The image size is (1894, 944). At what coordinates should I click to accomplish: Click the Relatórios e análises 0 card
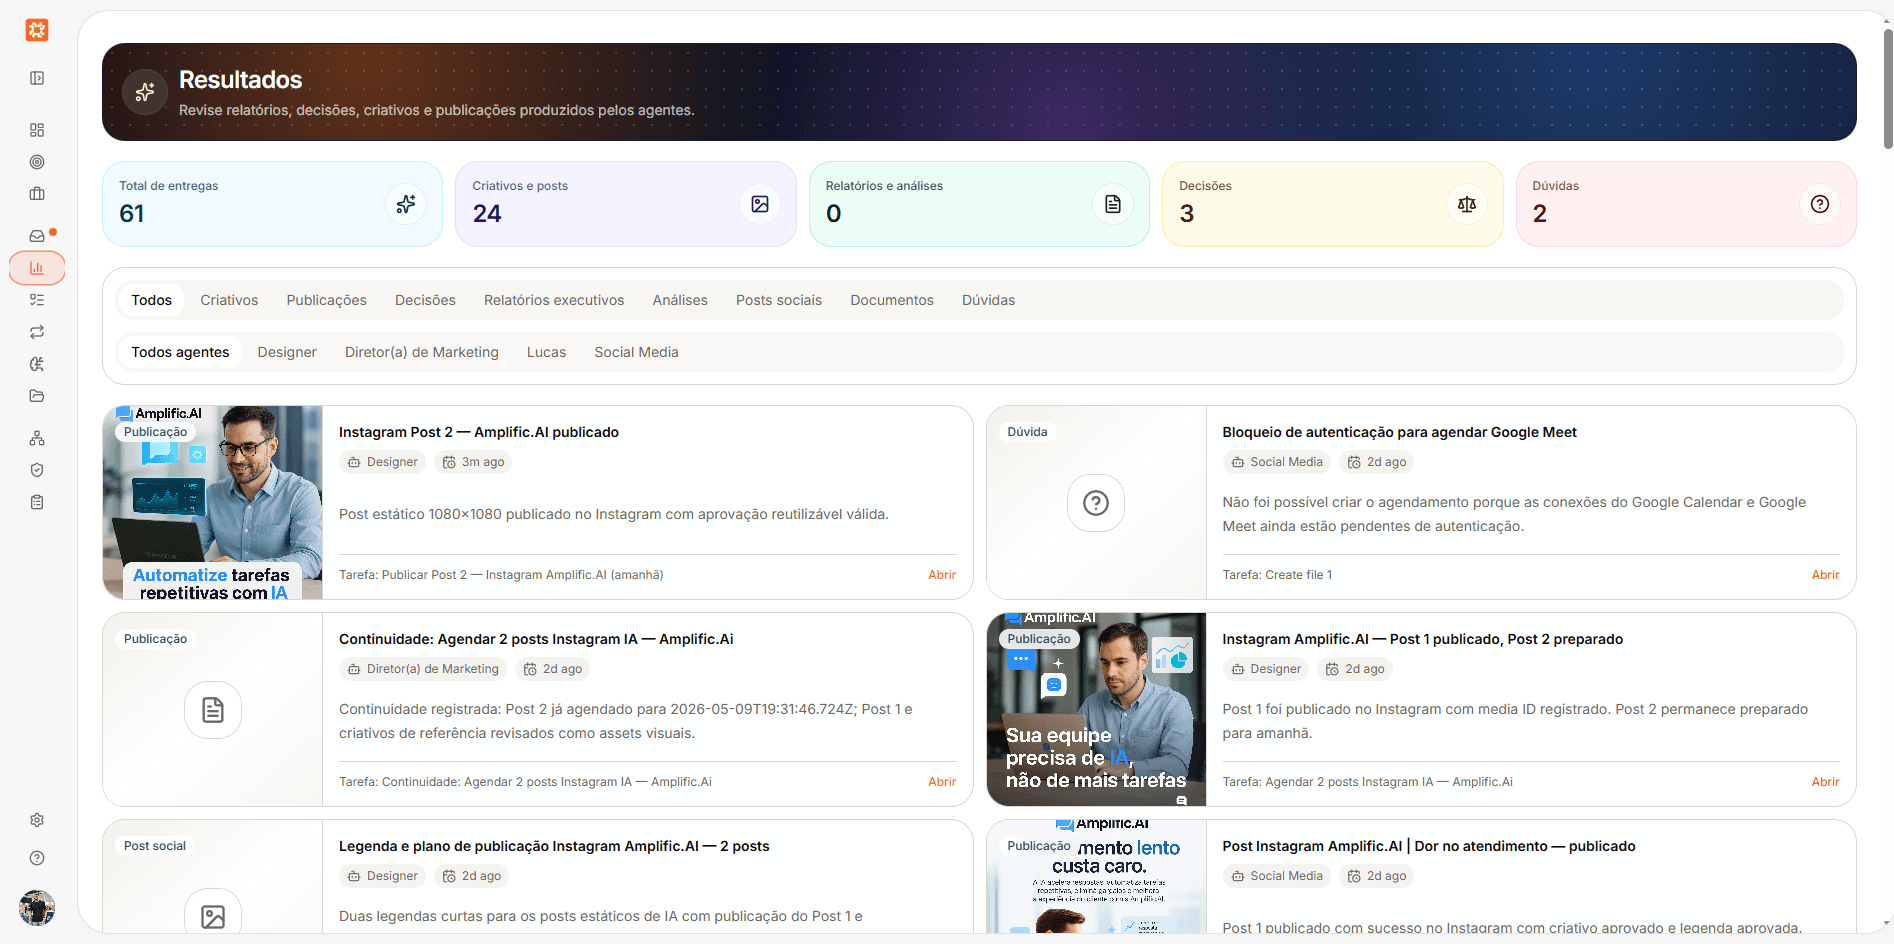click(x=979, y=204)
